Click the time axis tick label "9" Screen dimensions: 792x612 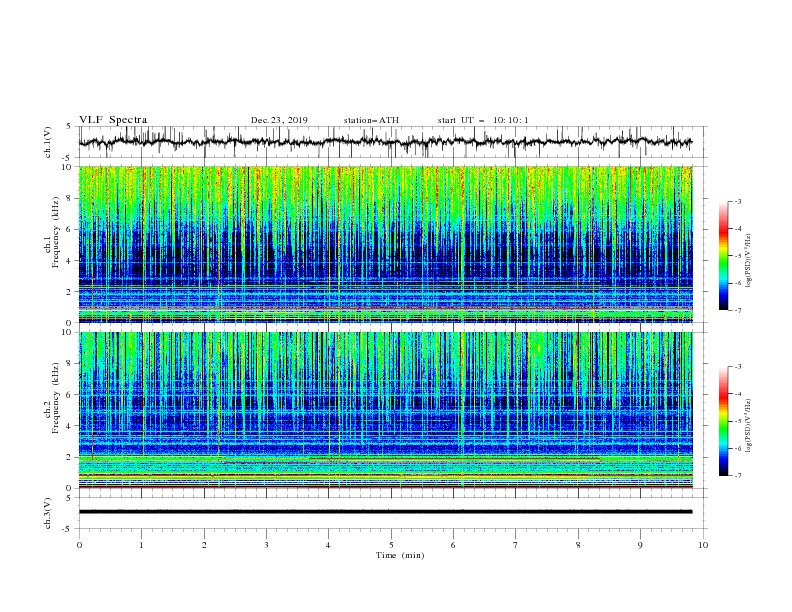click(640, 545)
